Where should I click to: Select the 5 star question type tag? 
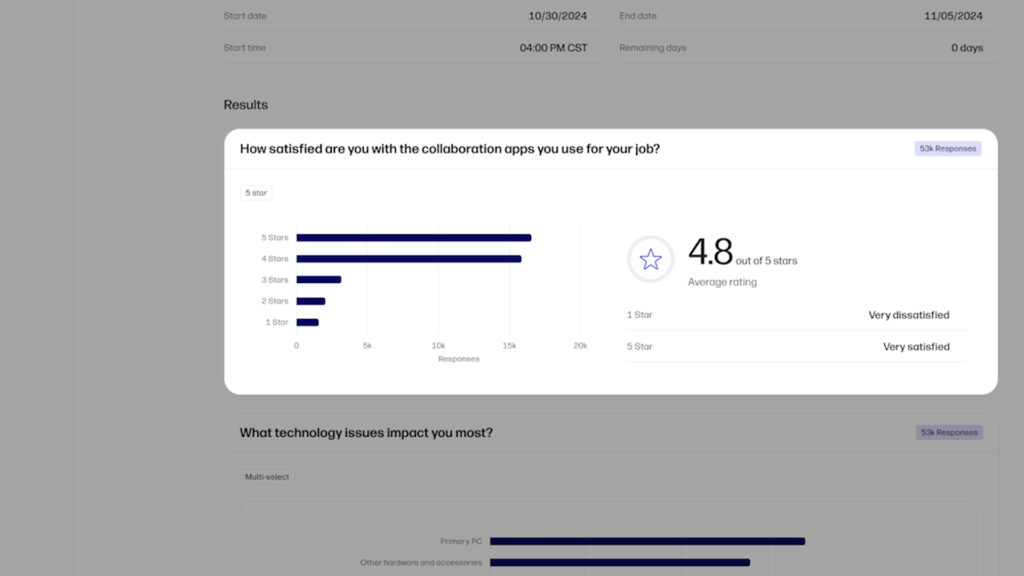256,193
